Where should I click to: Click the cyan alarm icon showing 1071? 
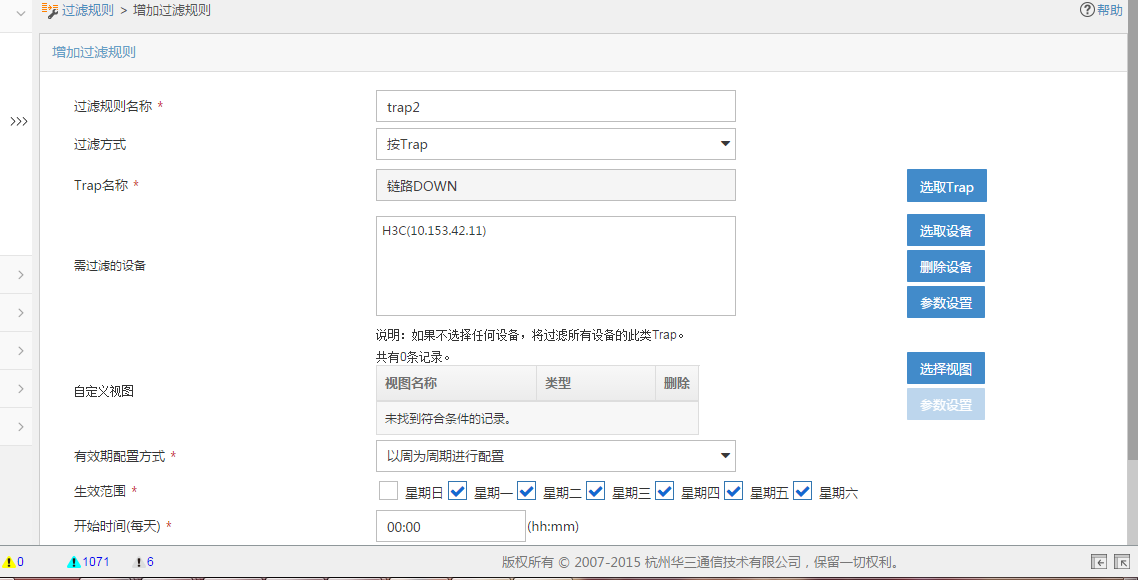[x=73, y=562]
